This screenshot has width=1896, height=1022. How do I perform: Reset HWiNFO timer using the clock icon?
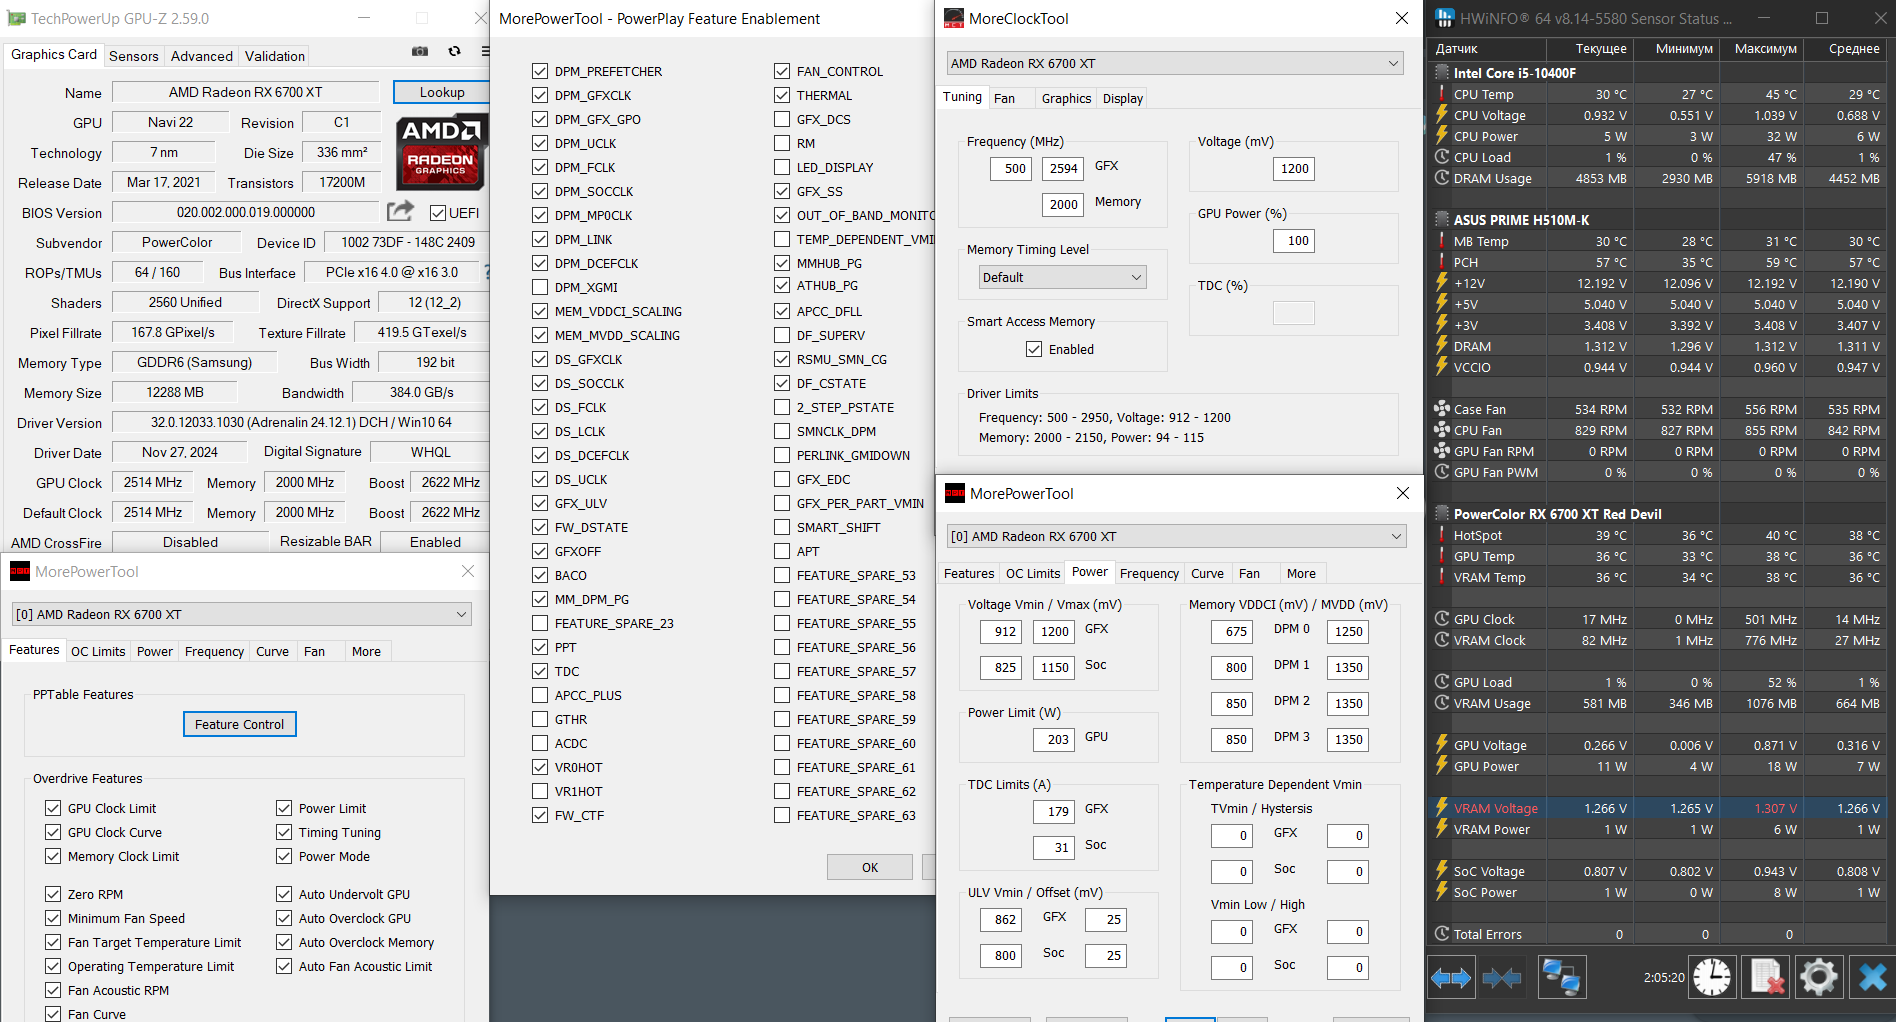(x=1712, y=977)
